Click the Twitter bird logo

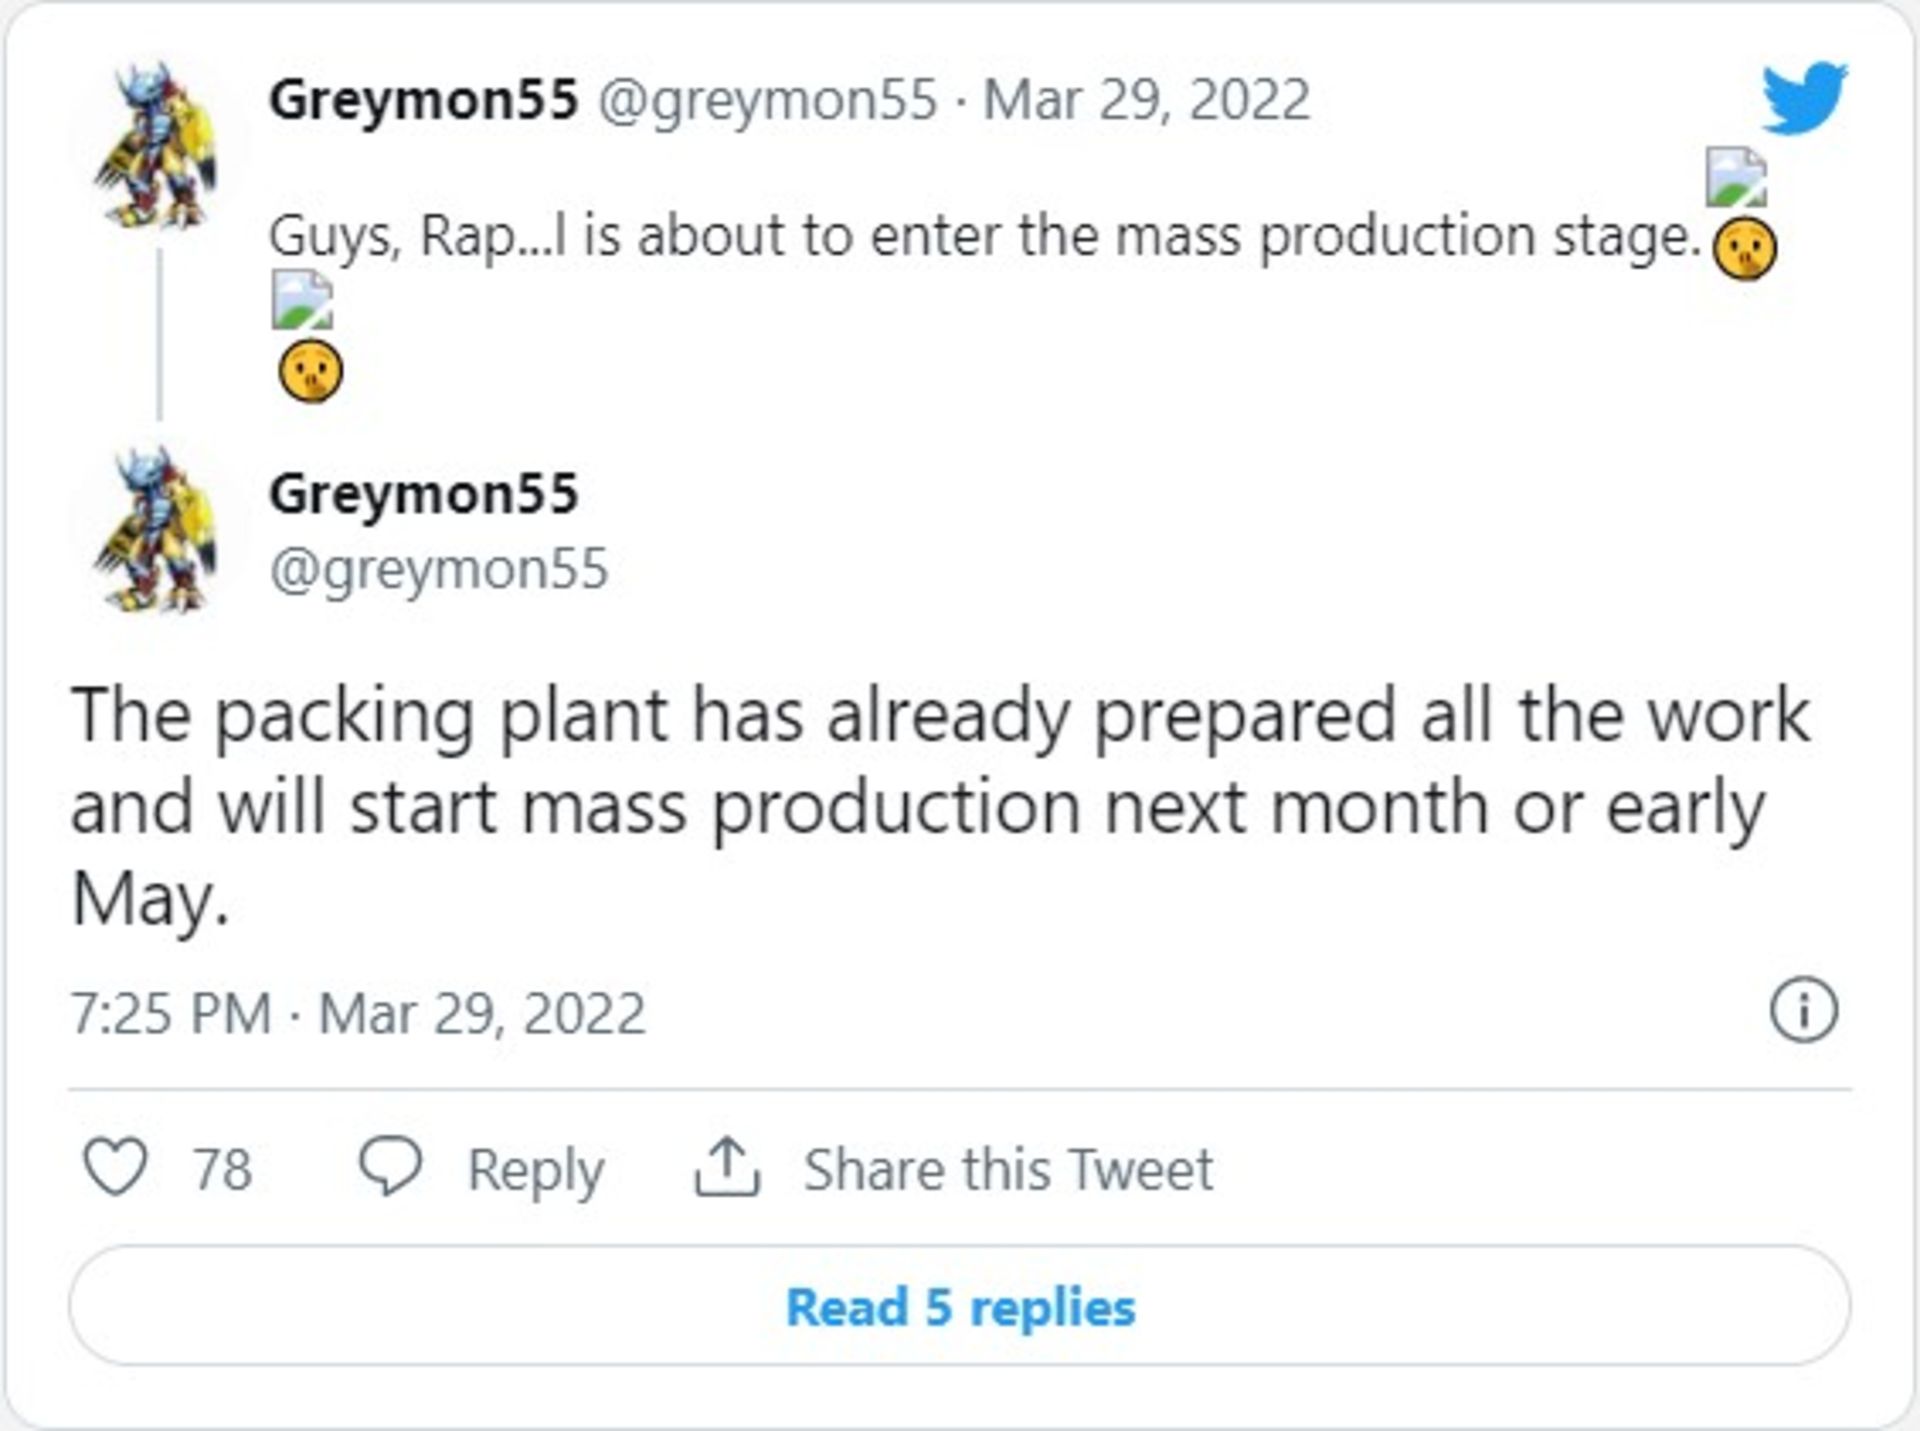[1804, 98]
